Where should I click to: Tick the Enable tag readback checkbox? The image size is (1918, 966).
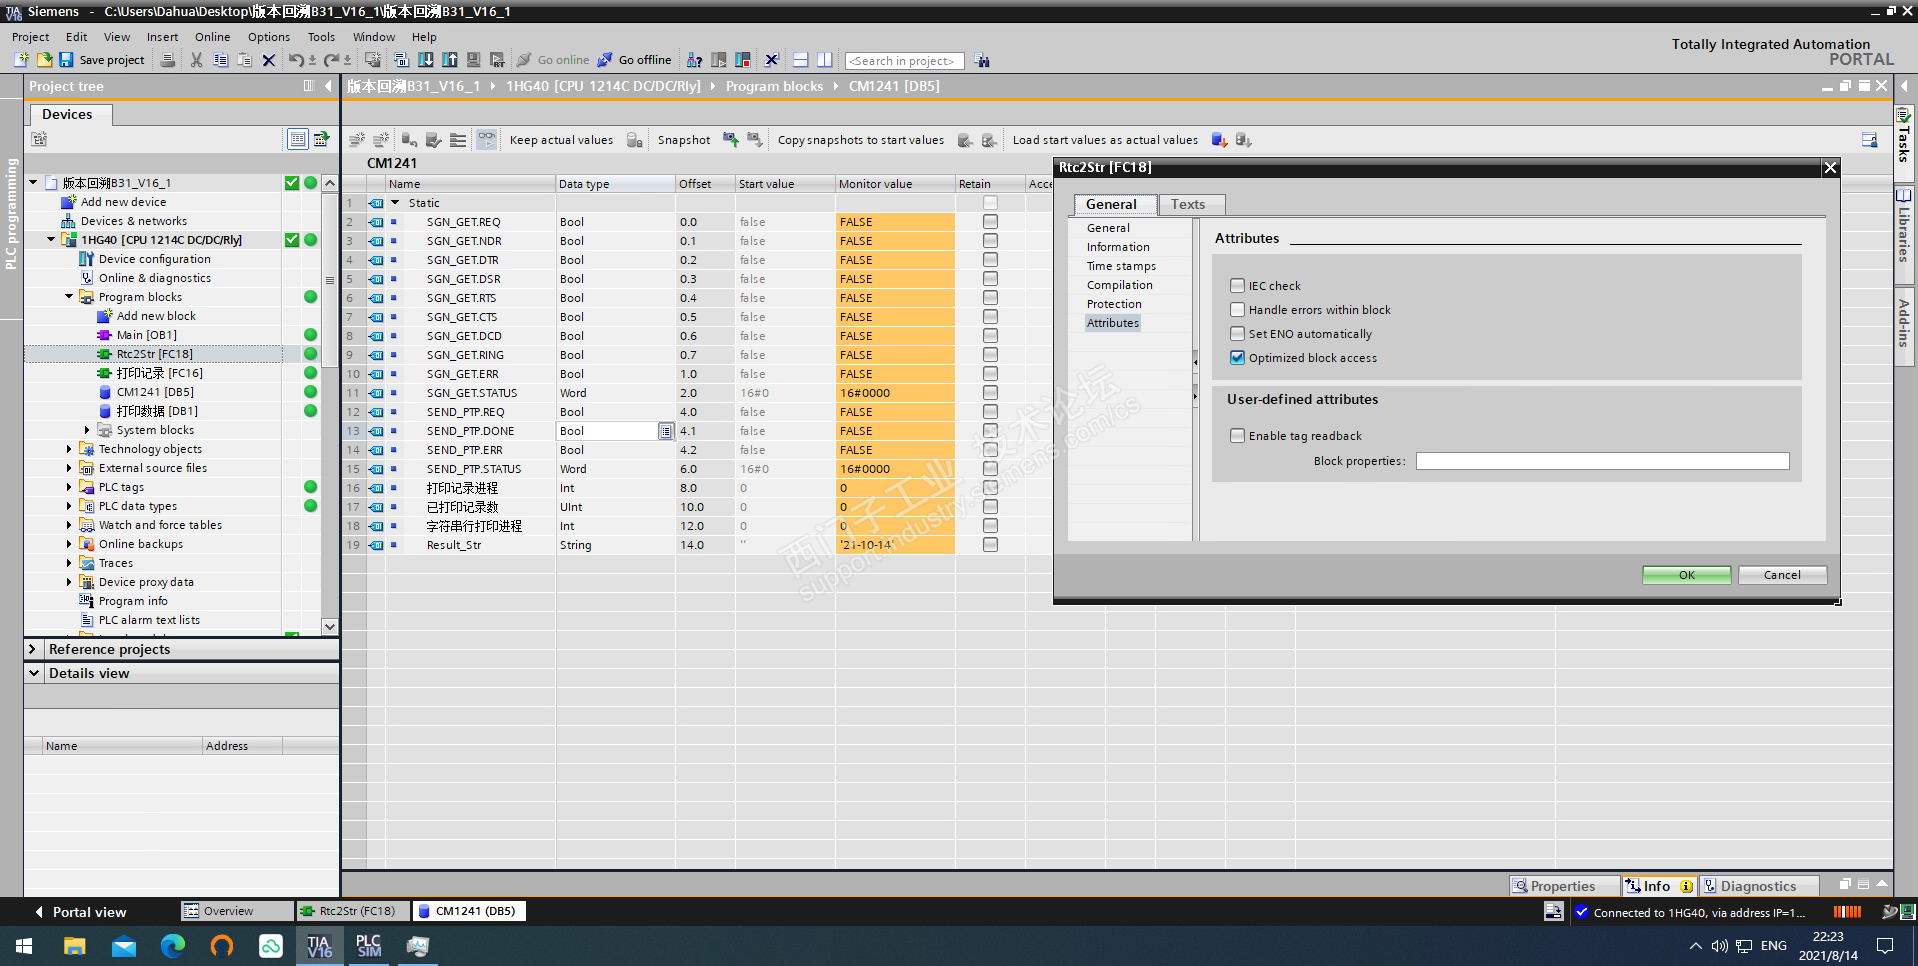point(1237,436)
